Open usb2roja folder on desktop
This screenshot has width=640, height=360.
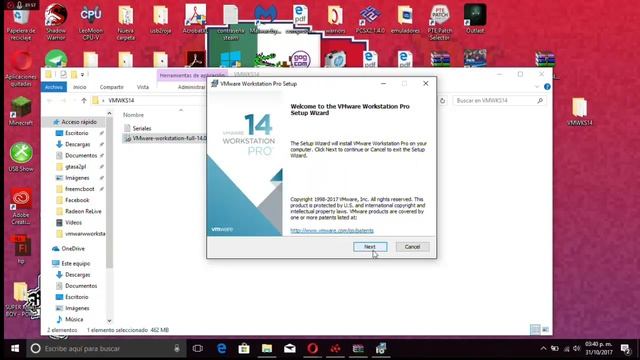click(160, 20)
